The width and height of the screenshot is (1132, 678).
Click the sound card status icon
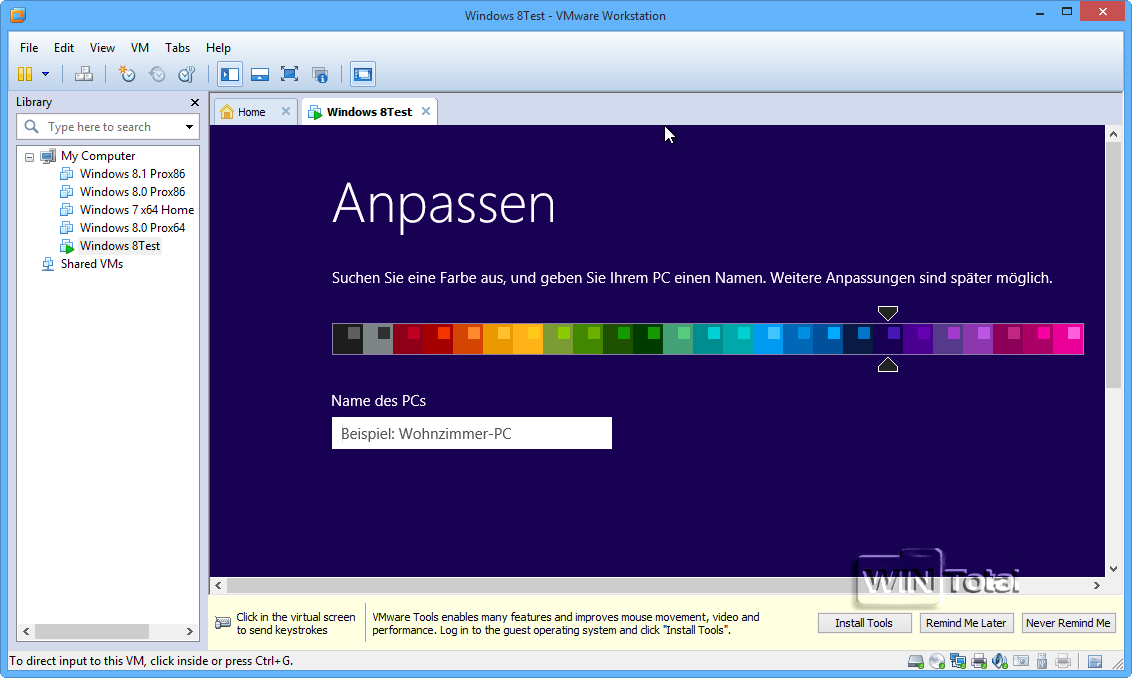coord(1000,661)
